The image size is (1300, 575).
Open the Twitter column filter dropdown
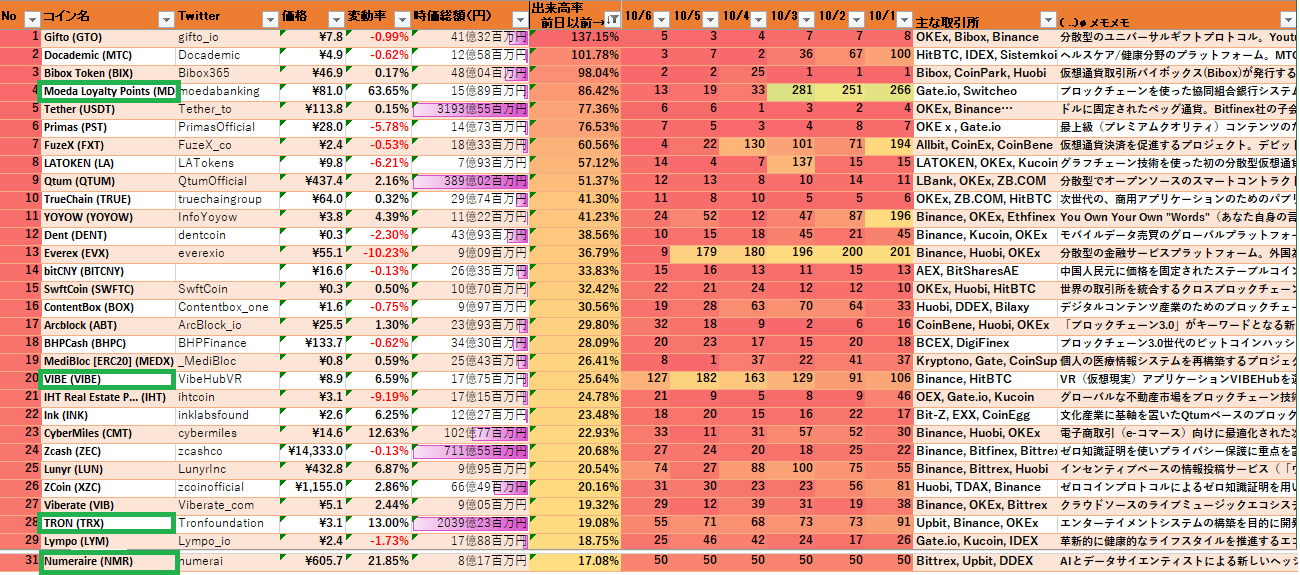pos(268,19)
